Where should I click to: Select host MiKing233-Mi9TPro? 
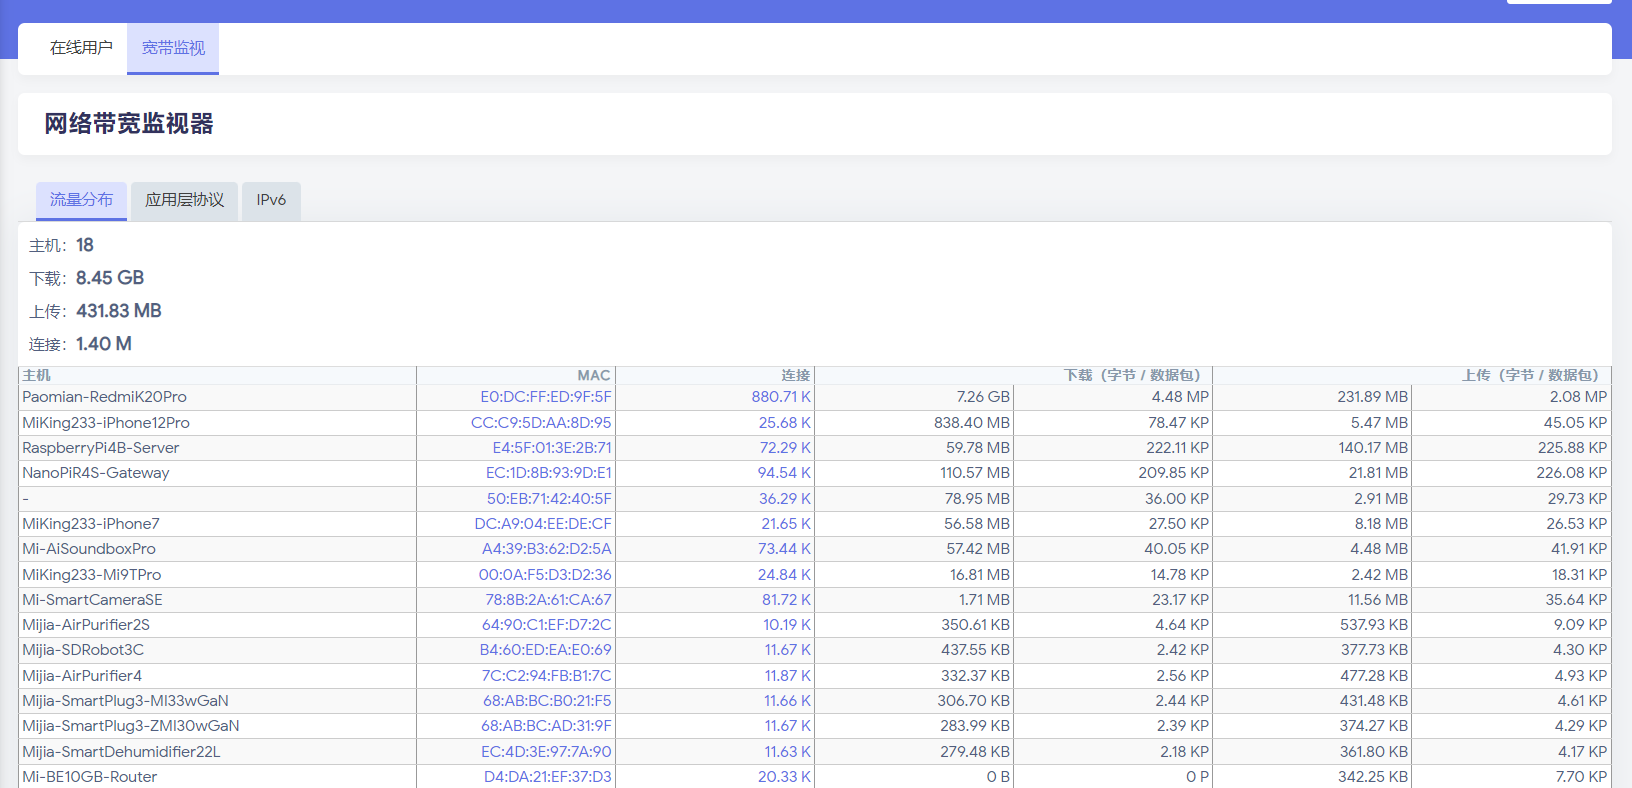tap(92, 575)
